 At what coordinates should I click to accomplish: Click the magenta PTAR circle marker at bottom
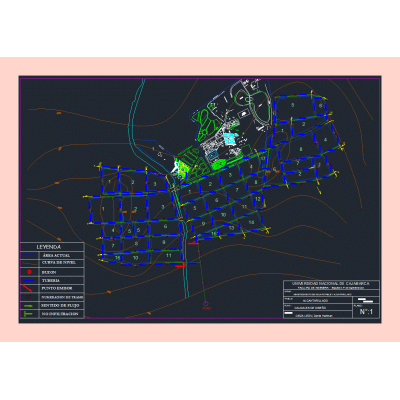coord(206,303)
